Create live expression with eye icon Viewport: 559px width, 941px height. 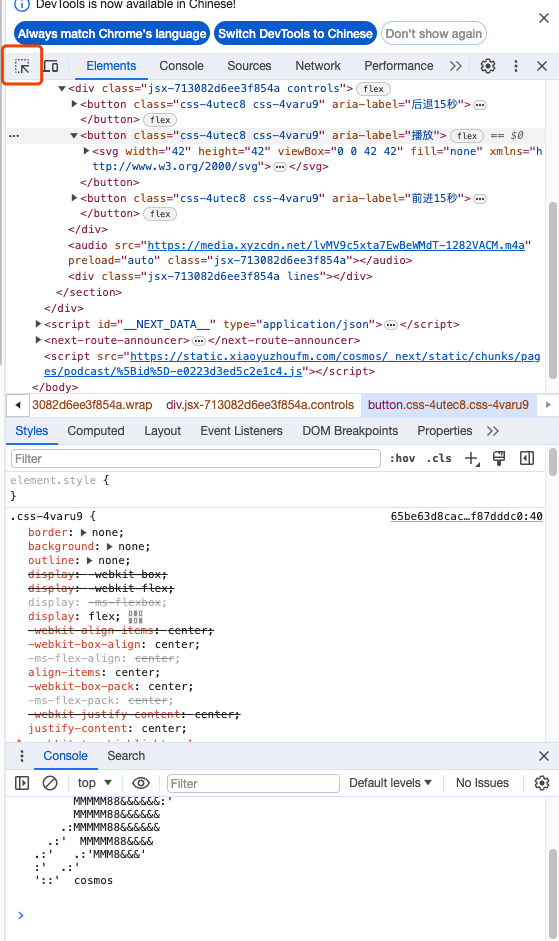141,783
